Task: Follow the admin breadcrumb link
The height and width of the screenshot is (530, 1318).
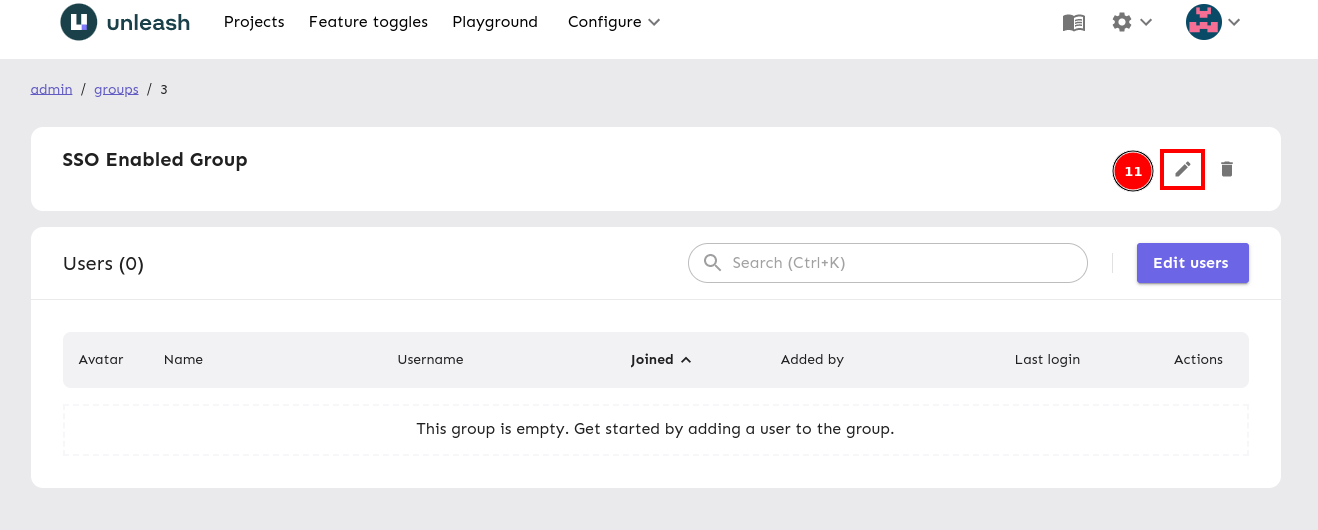Action: [x=51, y=89]
